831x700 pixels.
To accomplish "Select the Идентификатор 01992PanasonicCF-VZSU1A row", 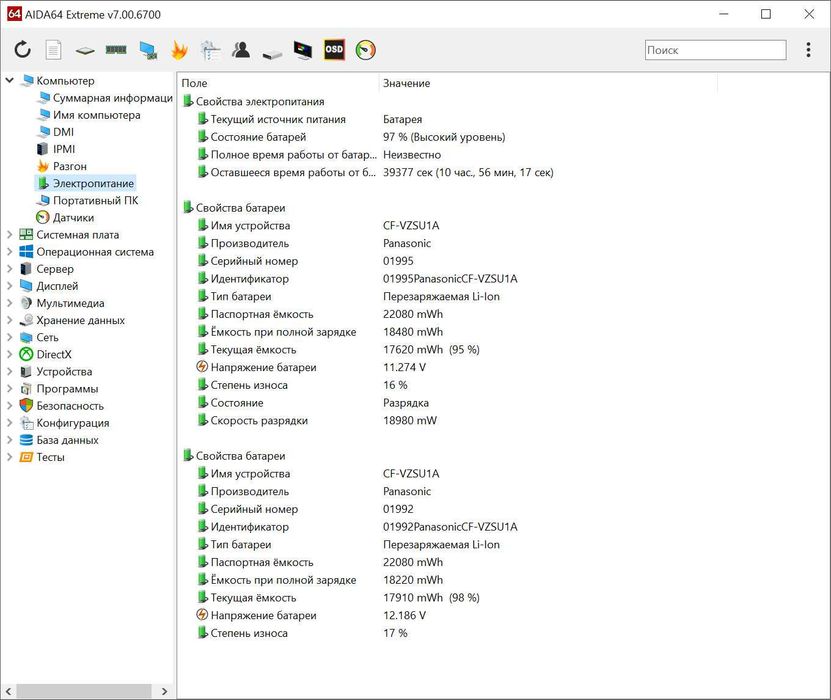I will (357, 527).
